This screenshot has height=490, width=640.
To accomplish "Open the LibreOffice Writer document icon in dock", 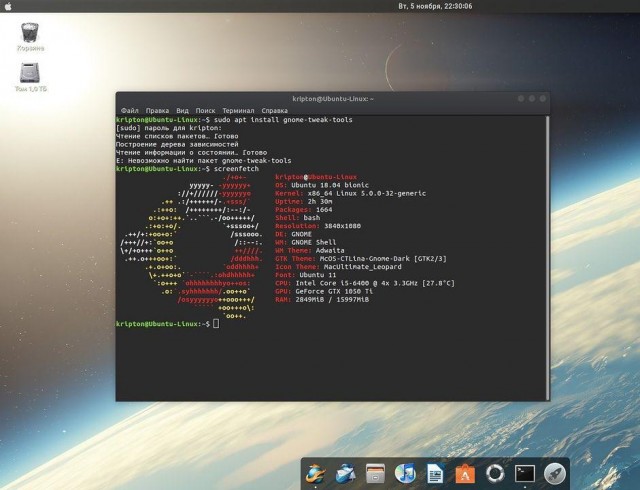I will [x=435, y=474].
